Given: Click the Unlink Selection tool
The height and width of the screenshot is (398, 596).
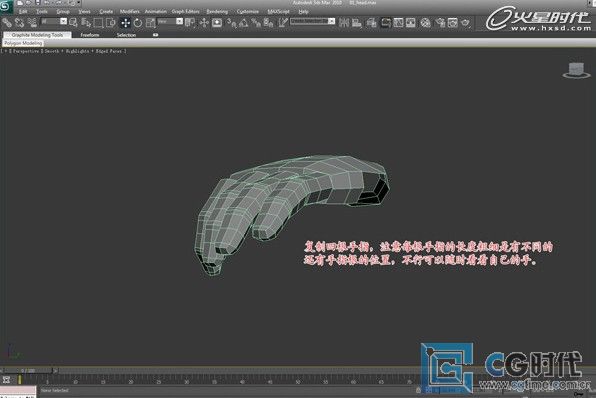Looking at the screenshot, I should click(19, 23).
